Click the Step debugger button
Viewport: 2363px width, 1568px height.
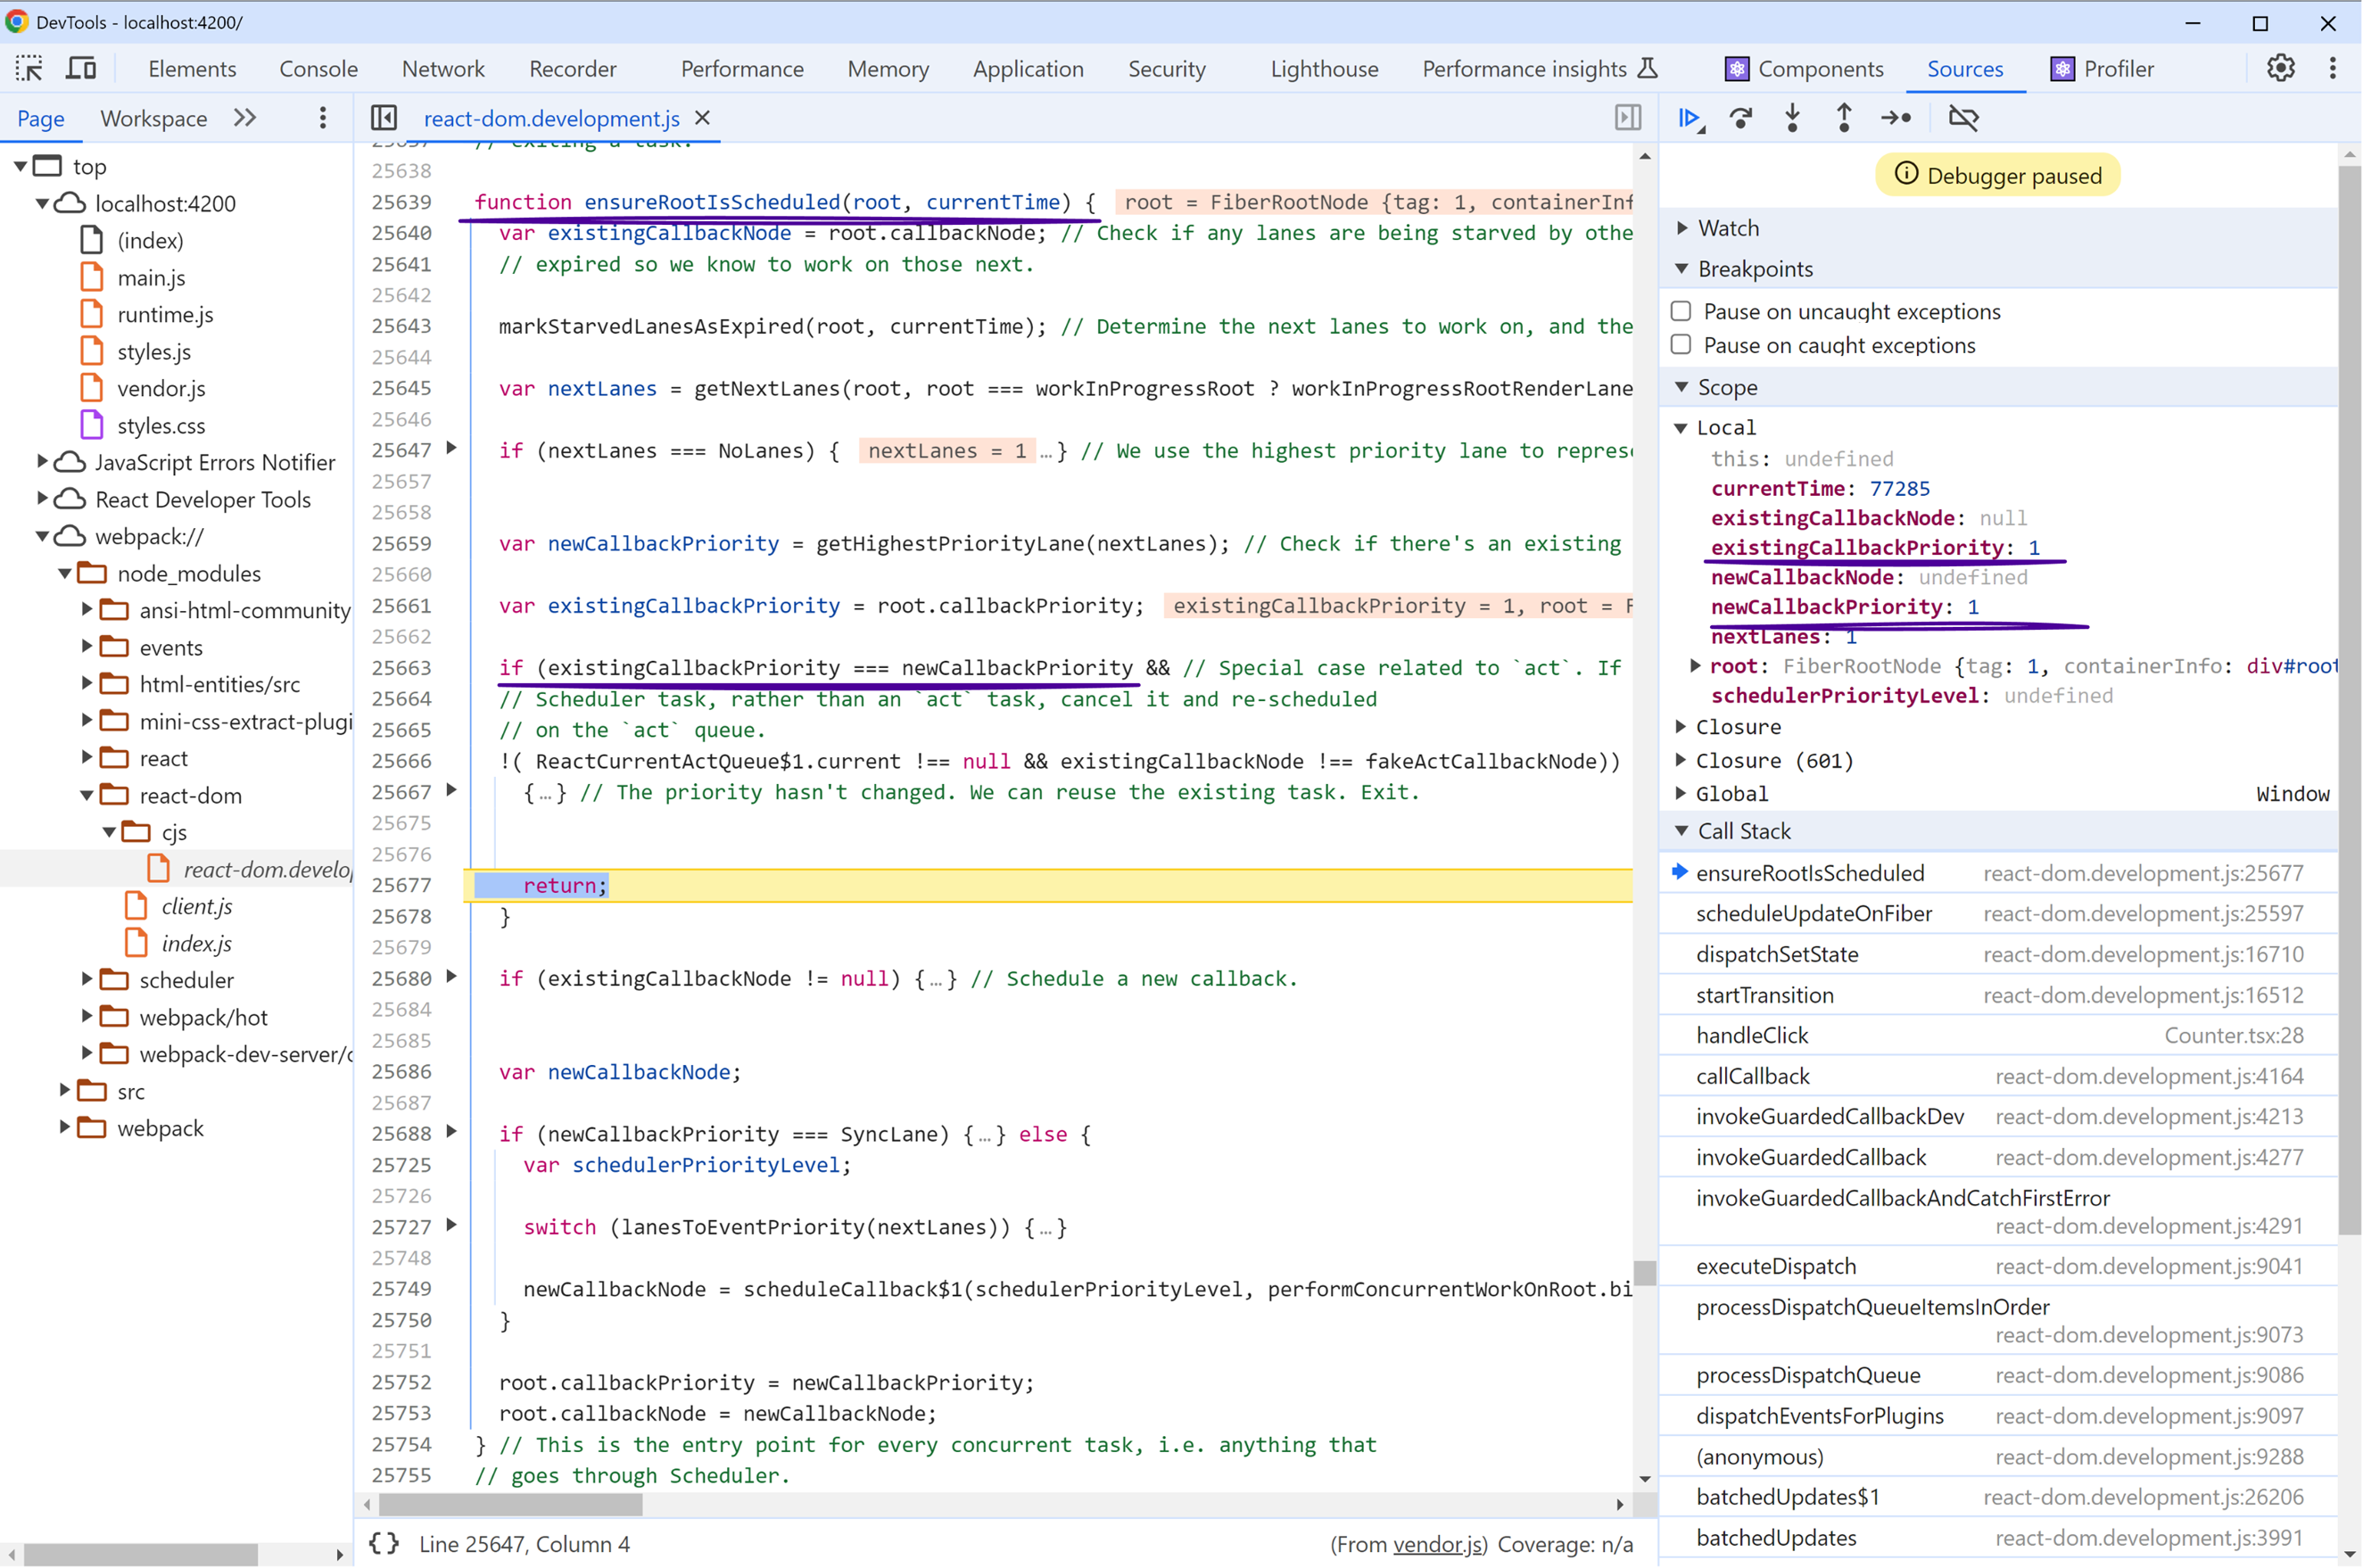(x=1896, y=118)
